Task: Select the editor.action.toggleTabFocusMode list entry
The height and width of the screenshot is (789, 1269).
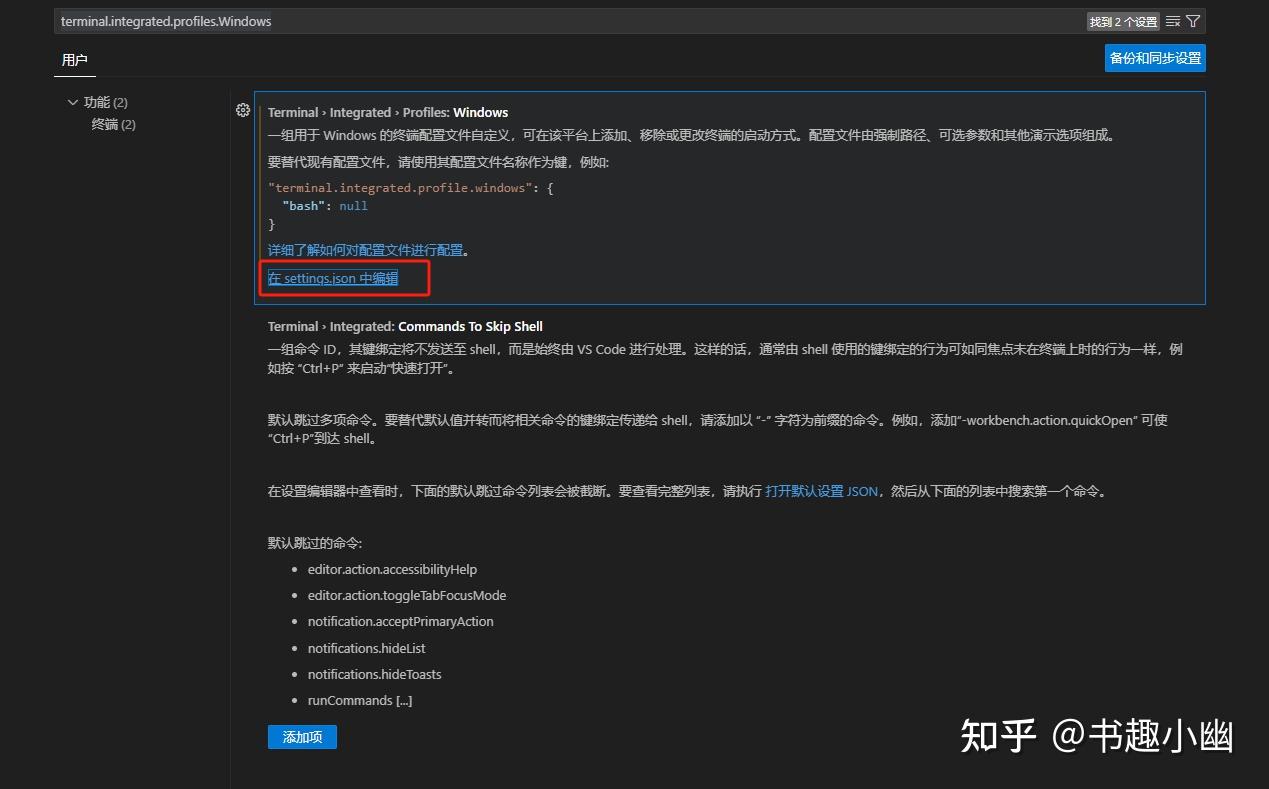Action: (x=407, y=595)
